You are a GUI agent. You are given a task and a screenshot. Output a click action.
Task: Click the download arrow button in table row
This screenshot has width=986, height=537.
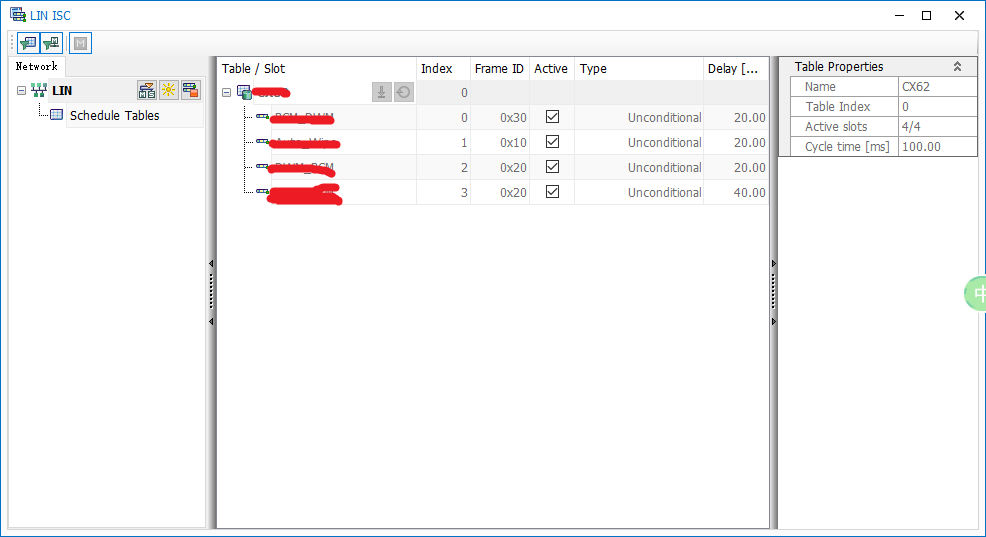381,92
